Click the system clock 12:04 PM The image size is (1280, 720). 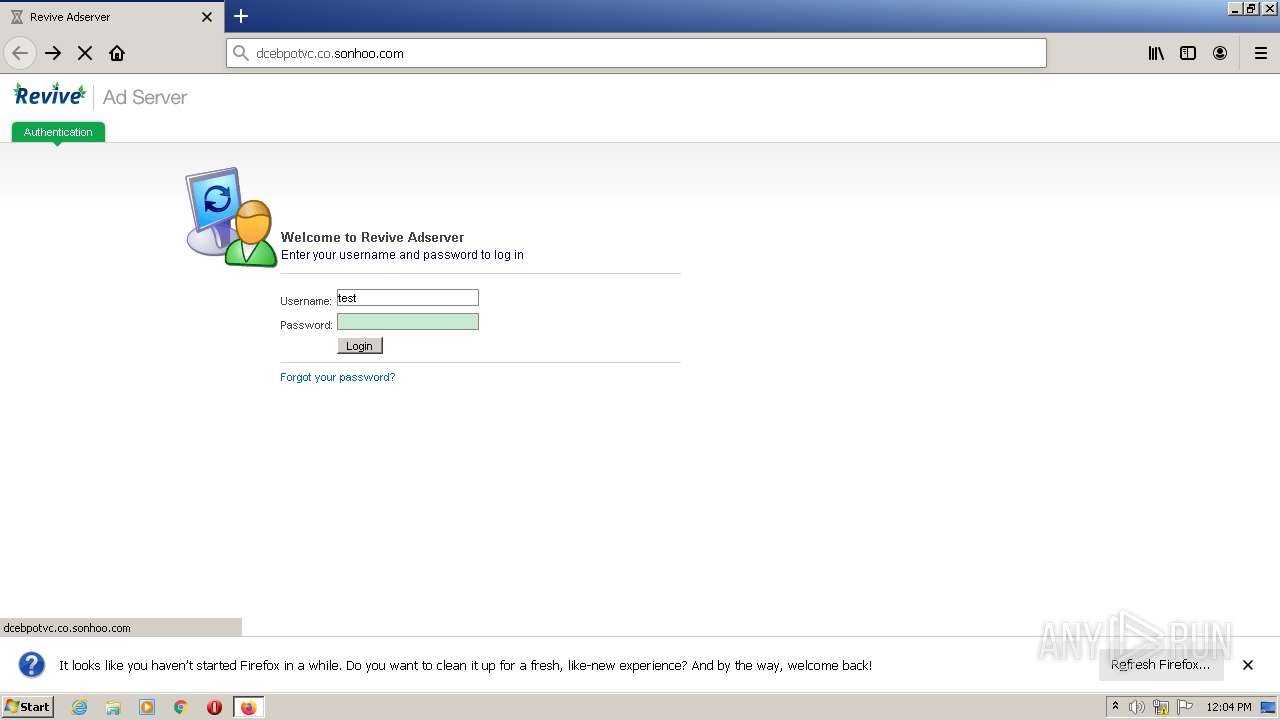pos(1229,707)
